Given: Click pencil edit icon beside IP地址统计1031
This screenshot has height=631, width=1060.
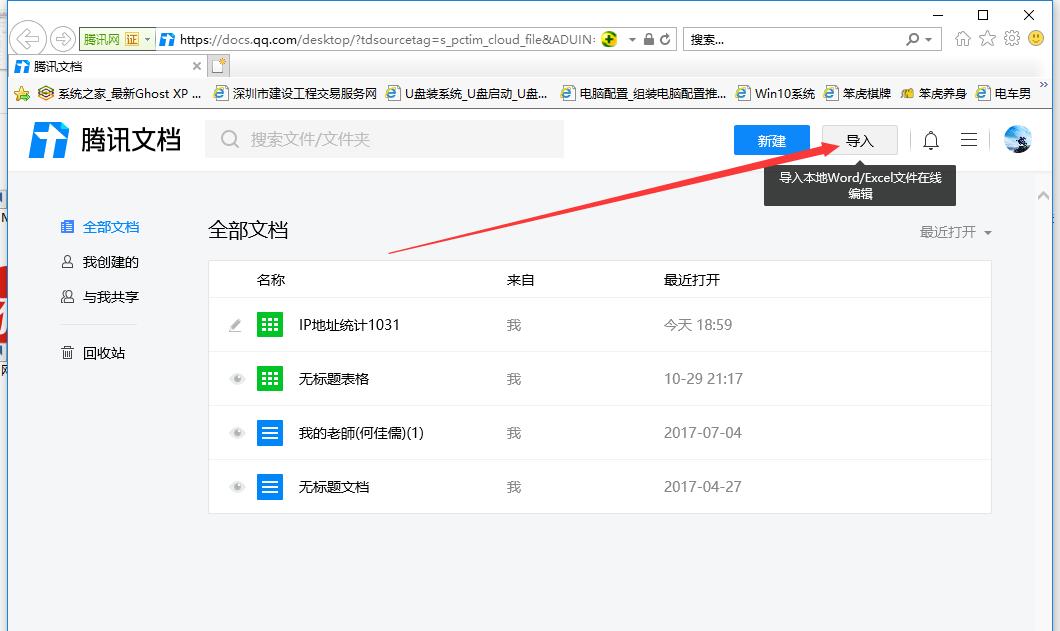Looking at the screenshot, I should tap(236, 325).
